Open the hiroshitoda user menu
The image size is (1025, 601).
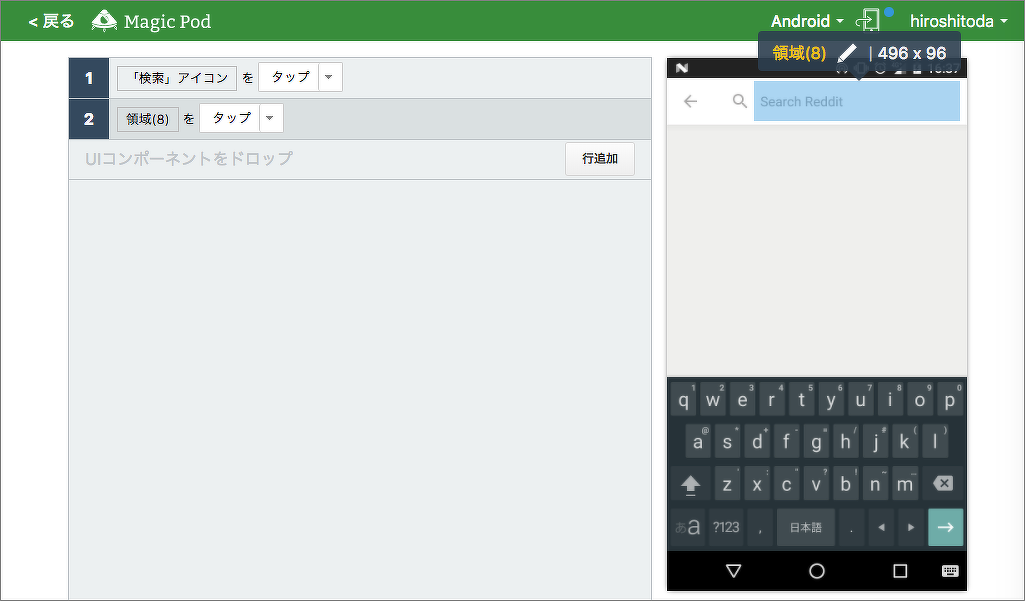[x=958, y=21]
